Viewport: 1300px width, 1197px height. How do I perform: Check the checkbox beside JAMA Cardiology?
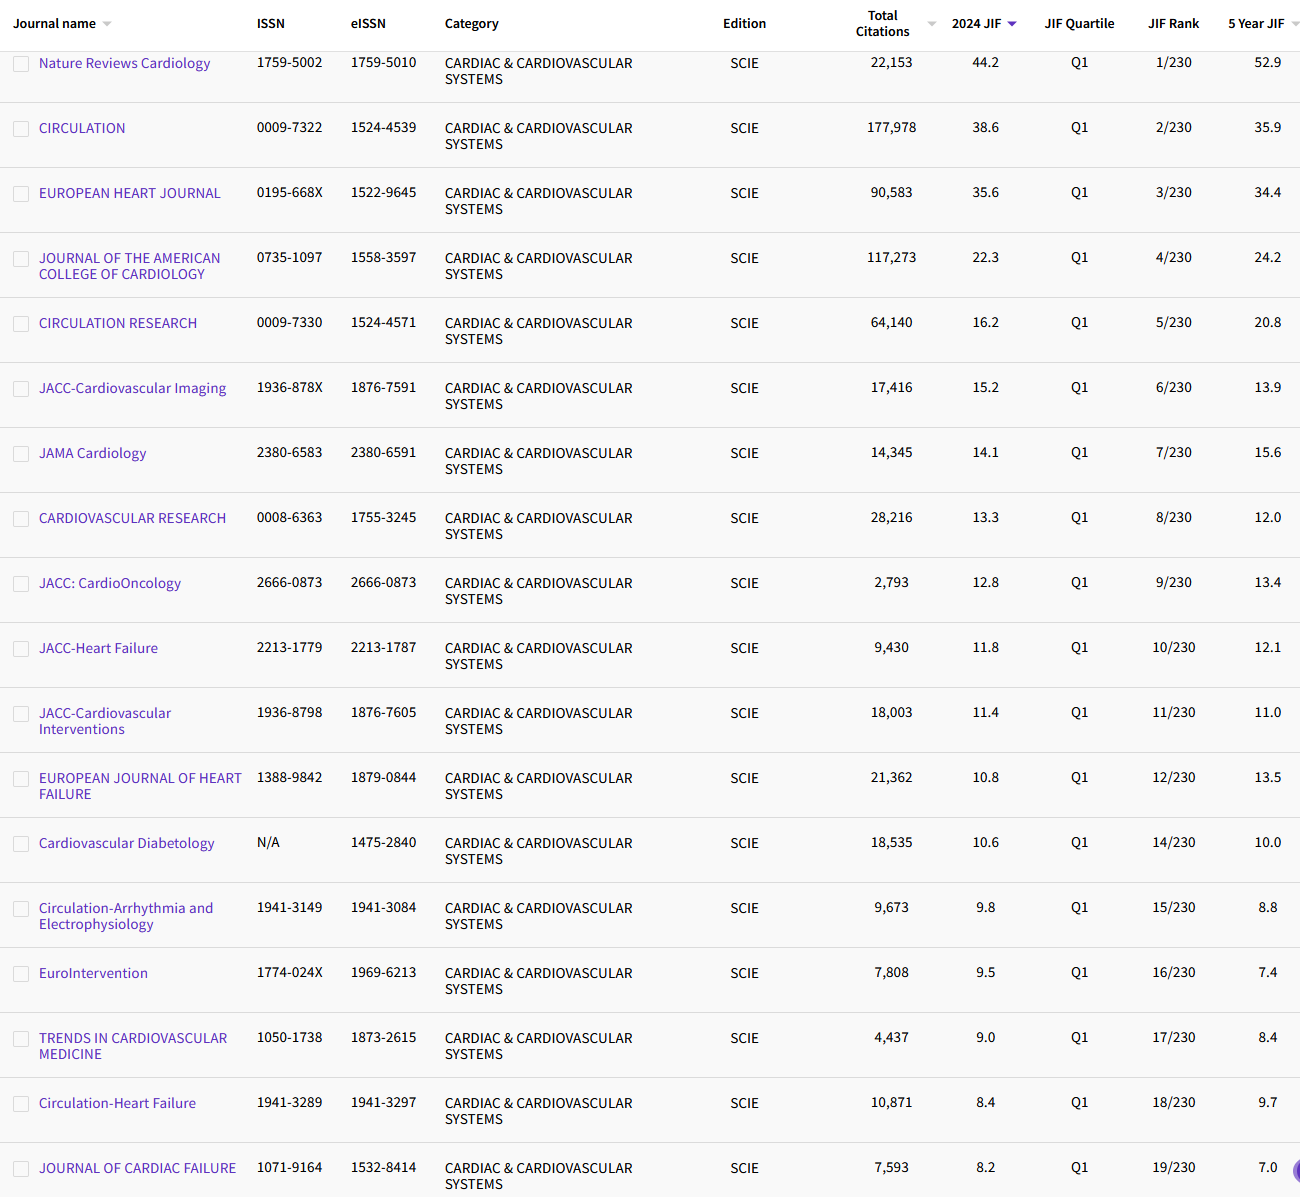click(21, 453)
